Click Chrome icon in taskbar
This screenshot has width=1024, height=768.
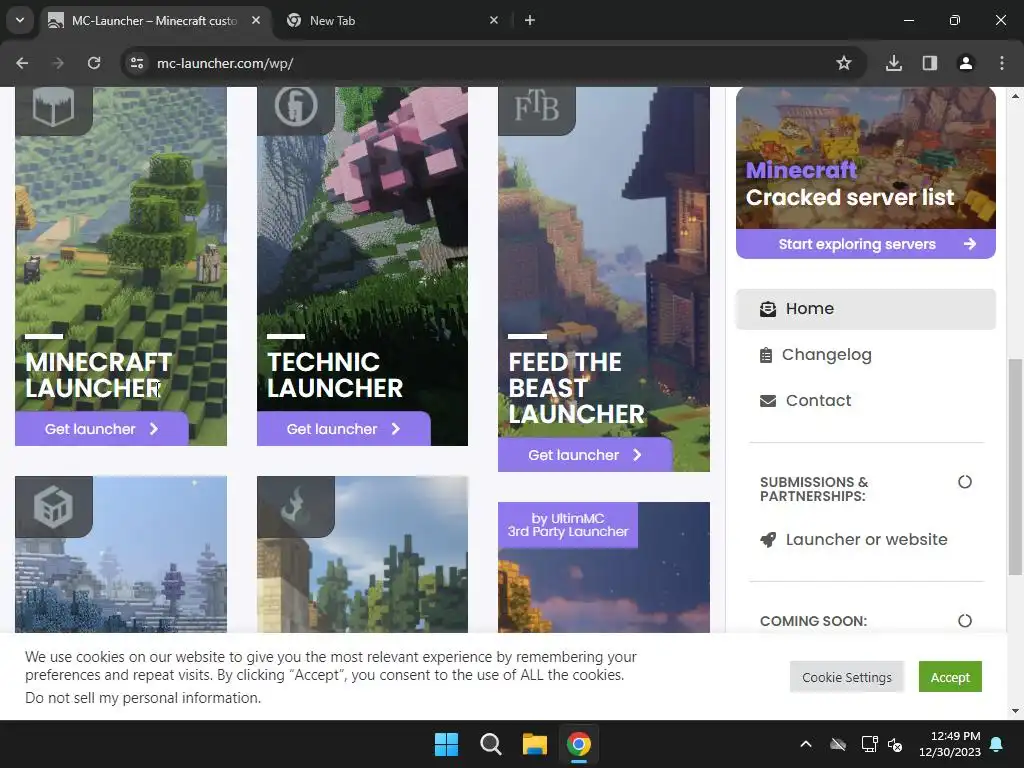coord(579,744)
